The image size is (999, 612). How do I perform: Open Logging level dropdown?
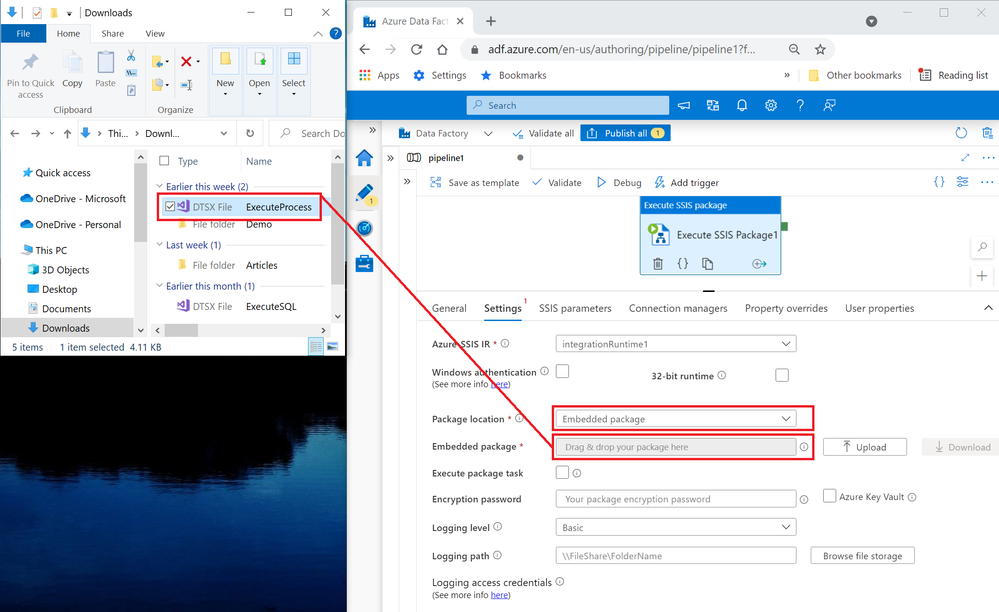675,527
